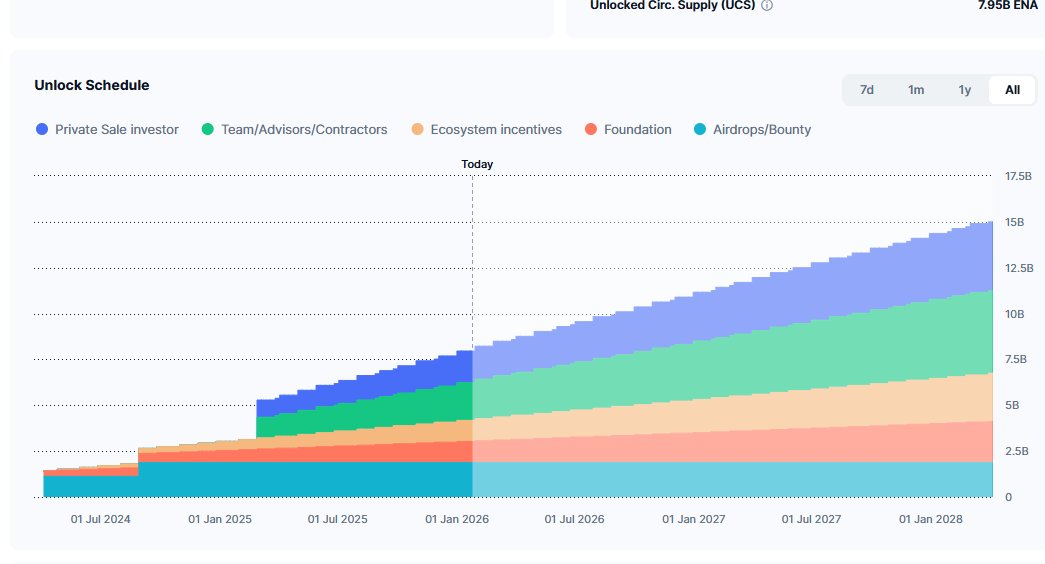
Task: Click the 01 Jul 2027 axis label
Action: (x=811, y=519)
